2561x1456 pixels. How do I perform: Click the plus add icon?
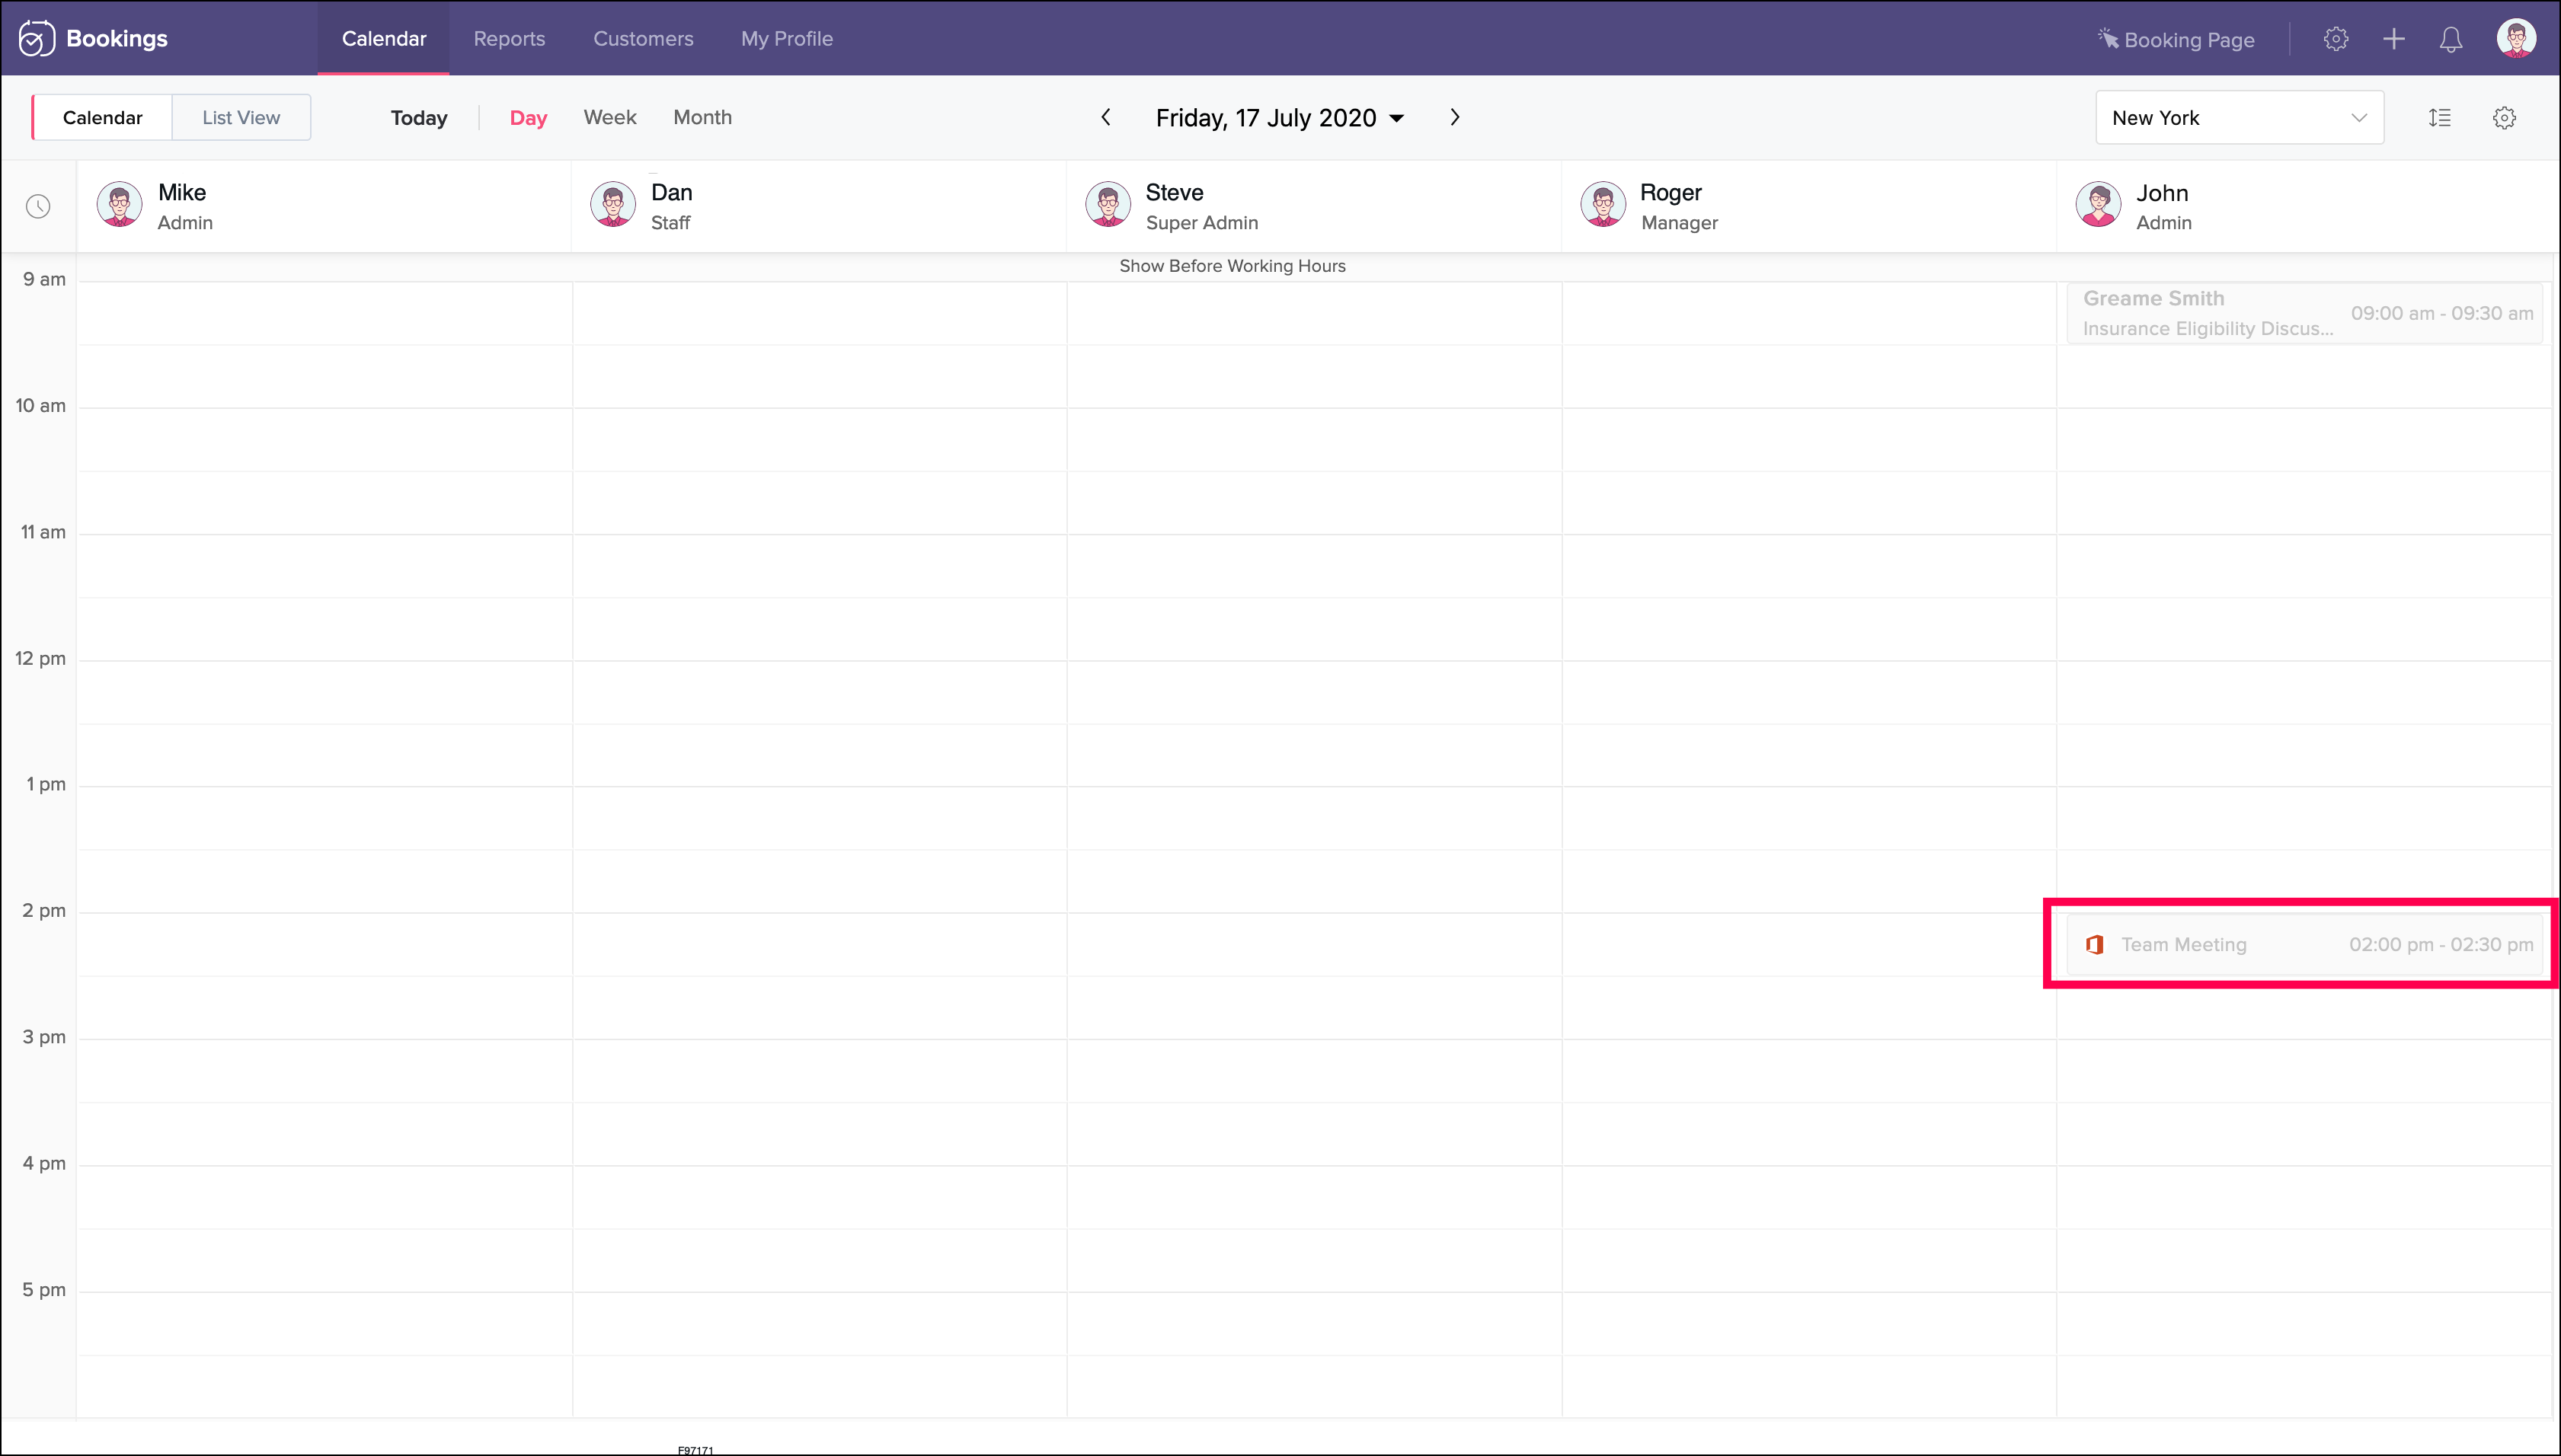click(2394, 39)
